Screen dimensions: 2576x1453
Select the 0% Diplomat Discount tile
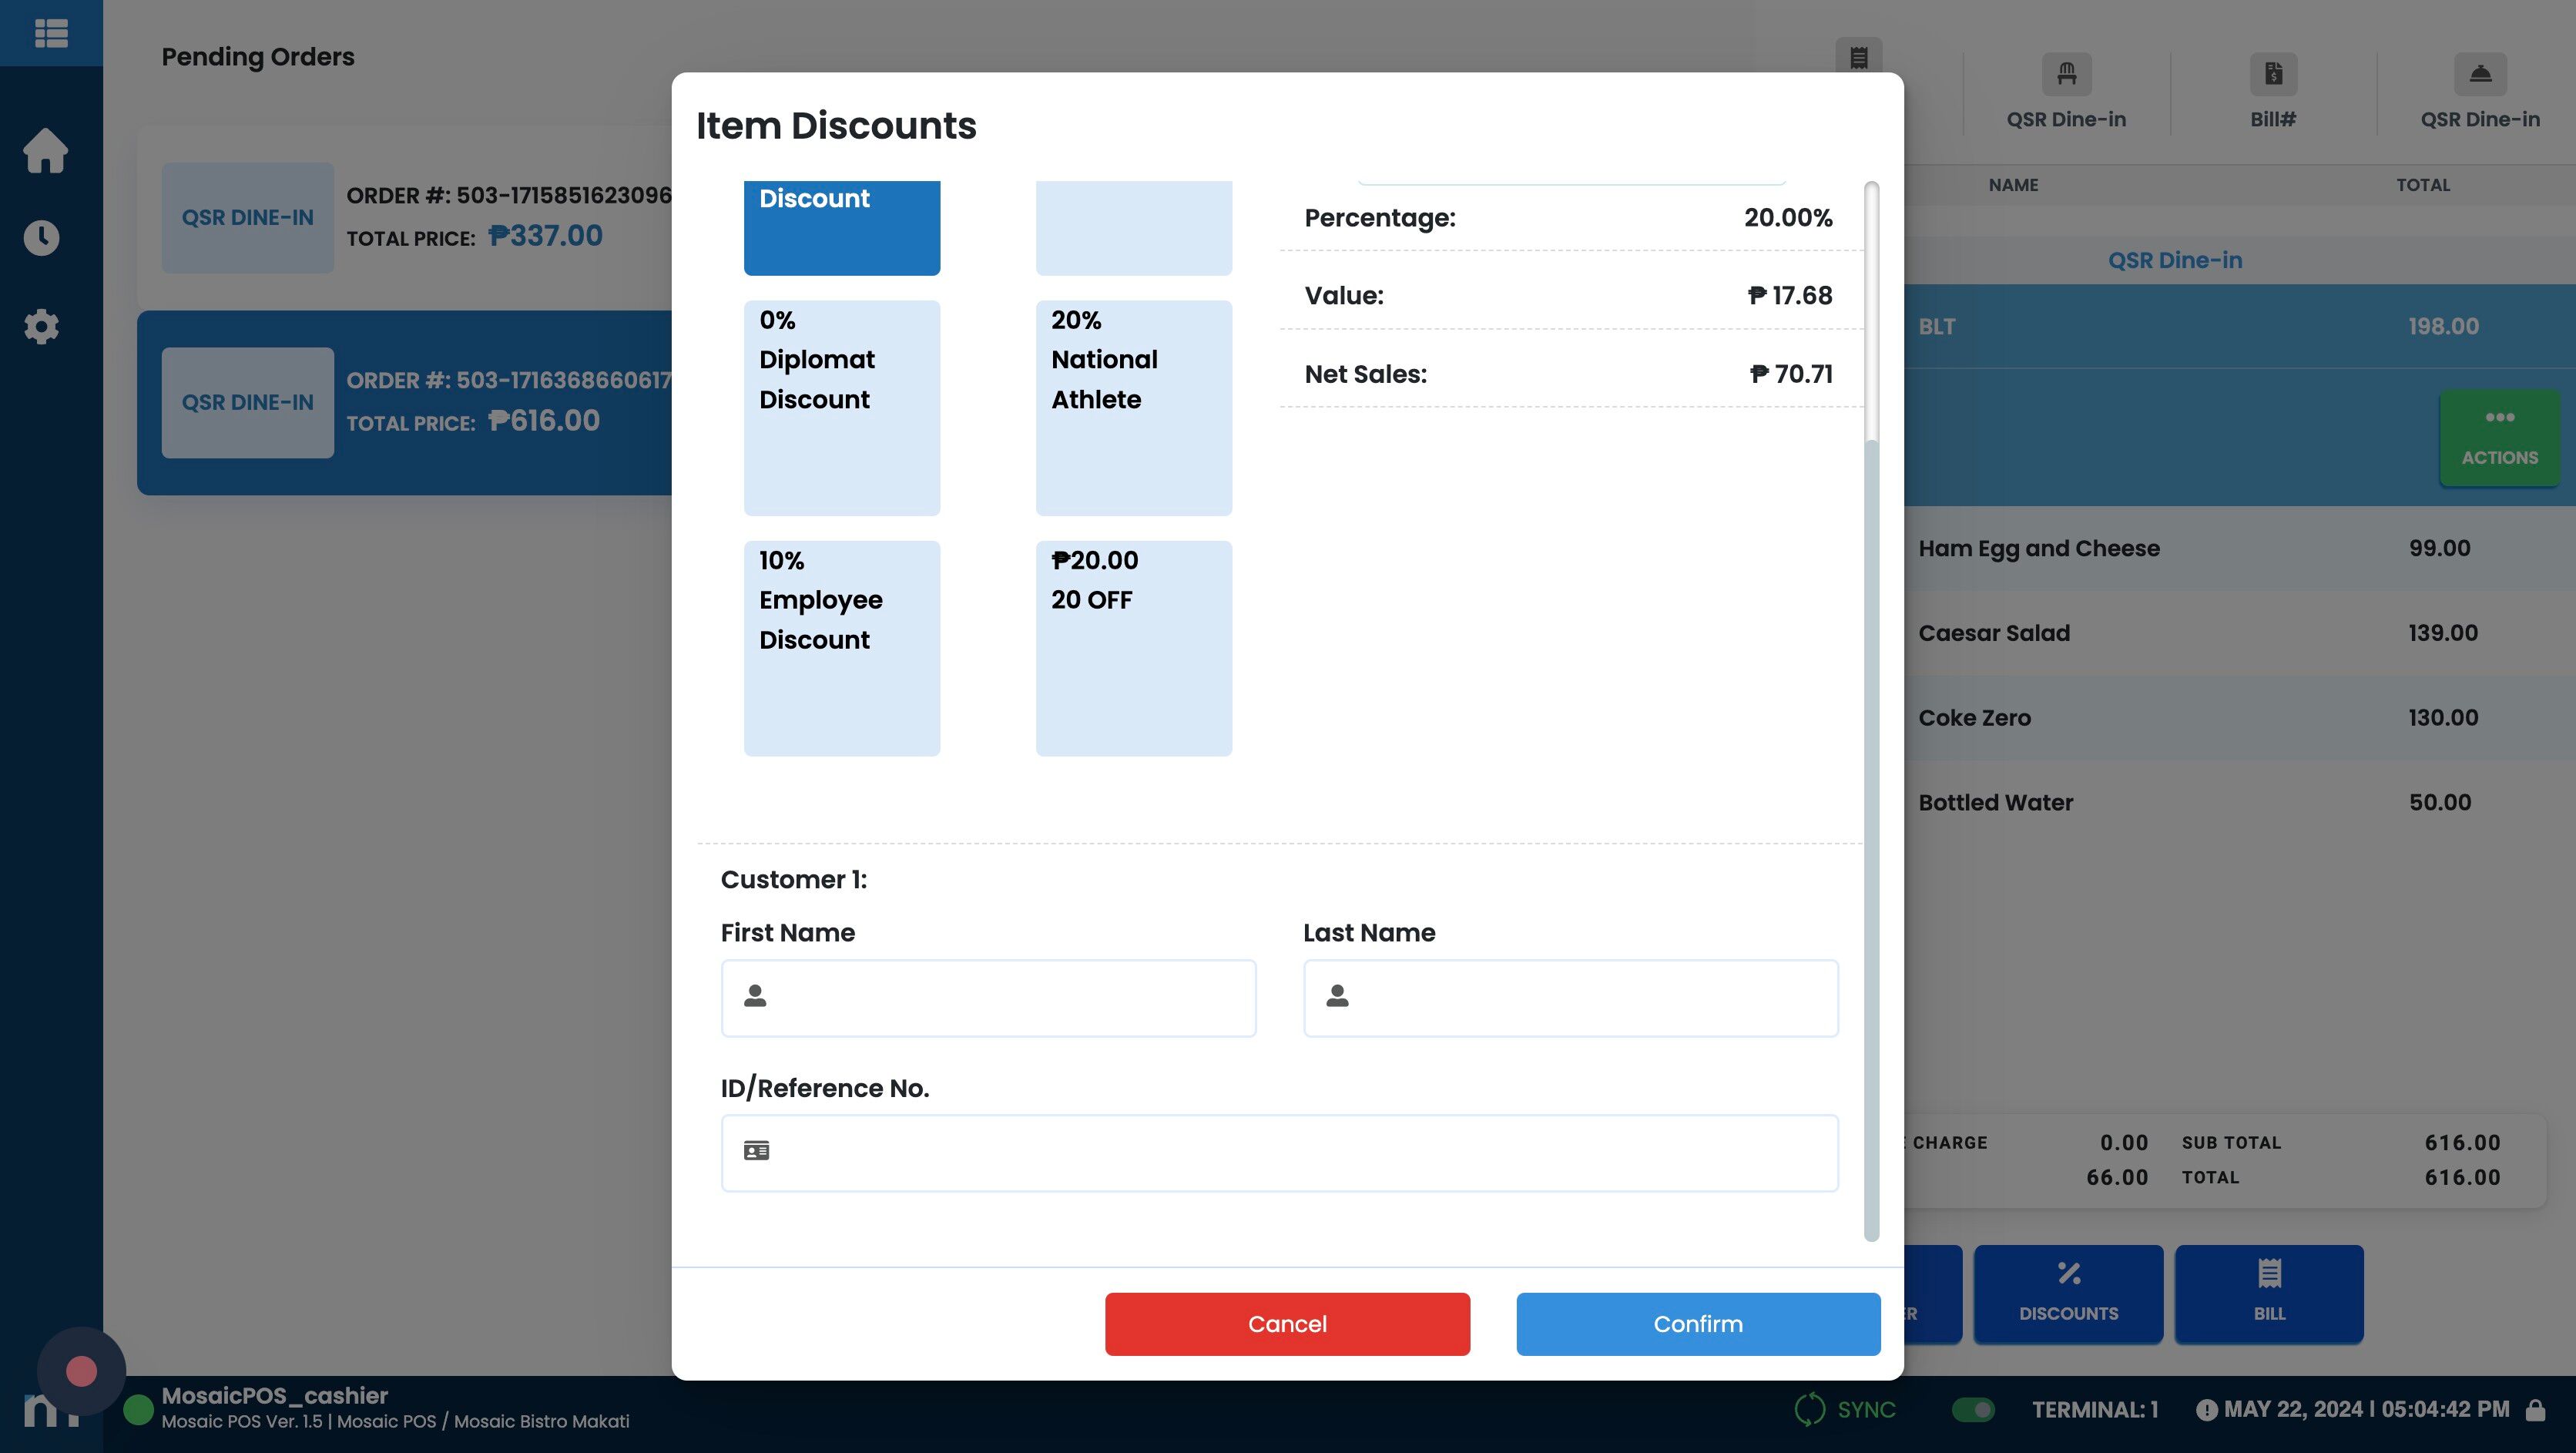click(x=842, y=408)
